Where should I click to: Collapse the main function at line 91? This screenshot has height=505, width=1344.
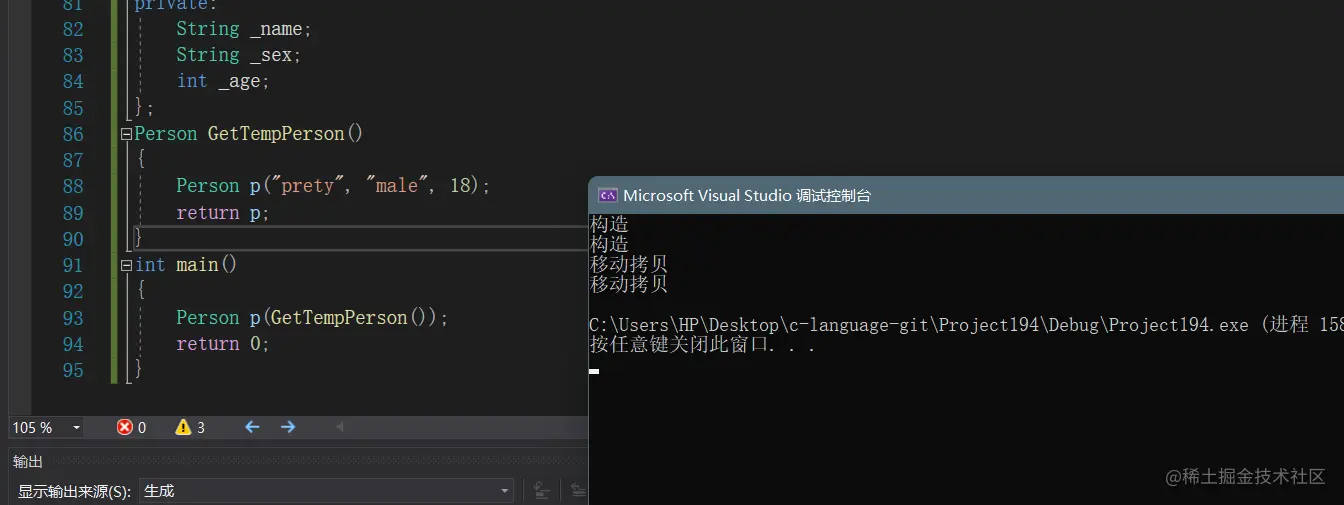coord(126,265)
